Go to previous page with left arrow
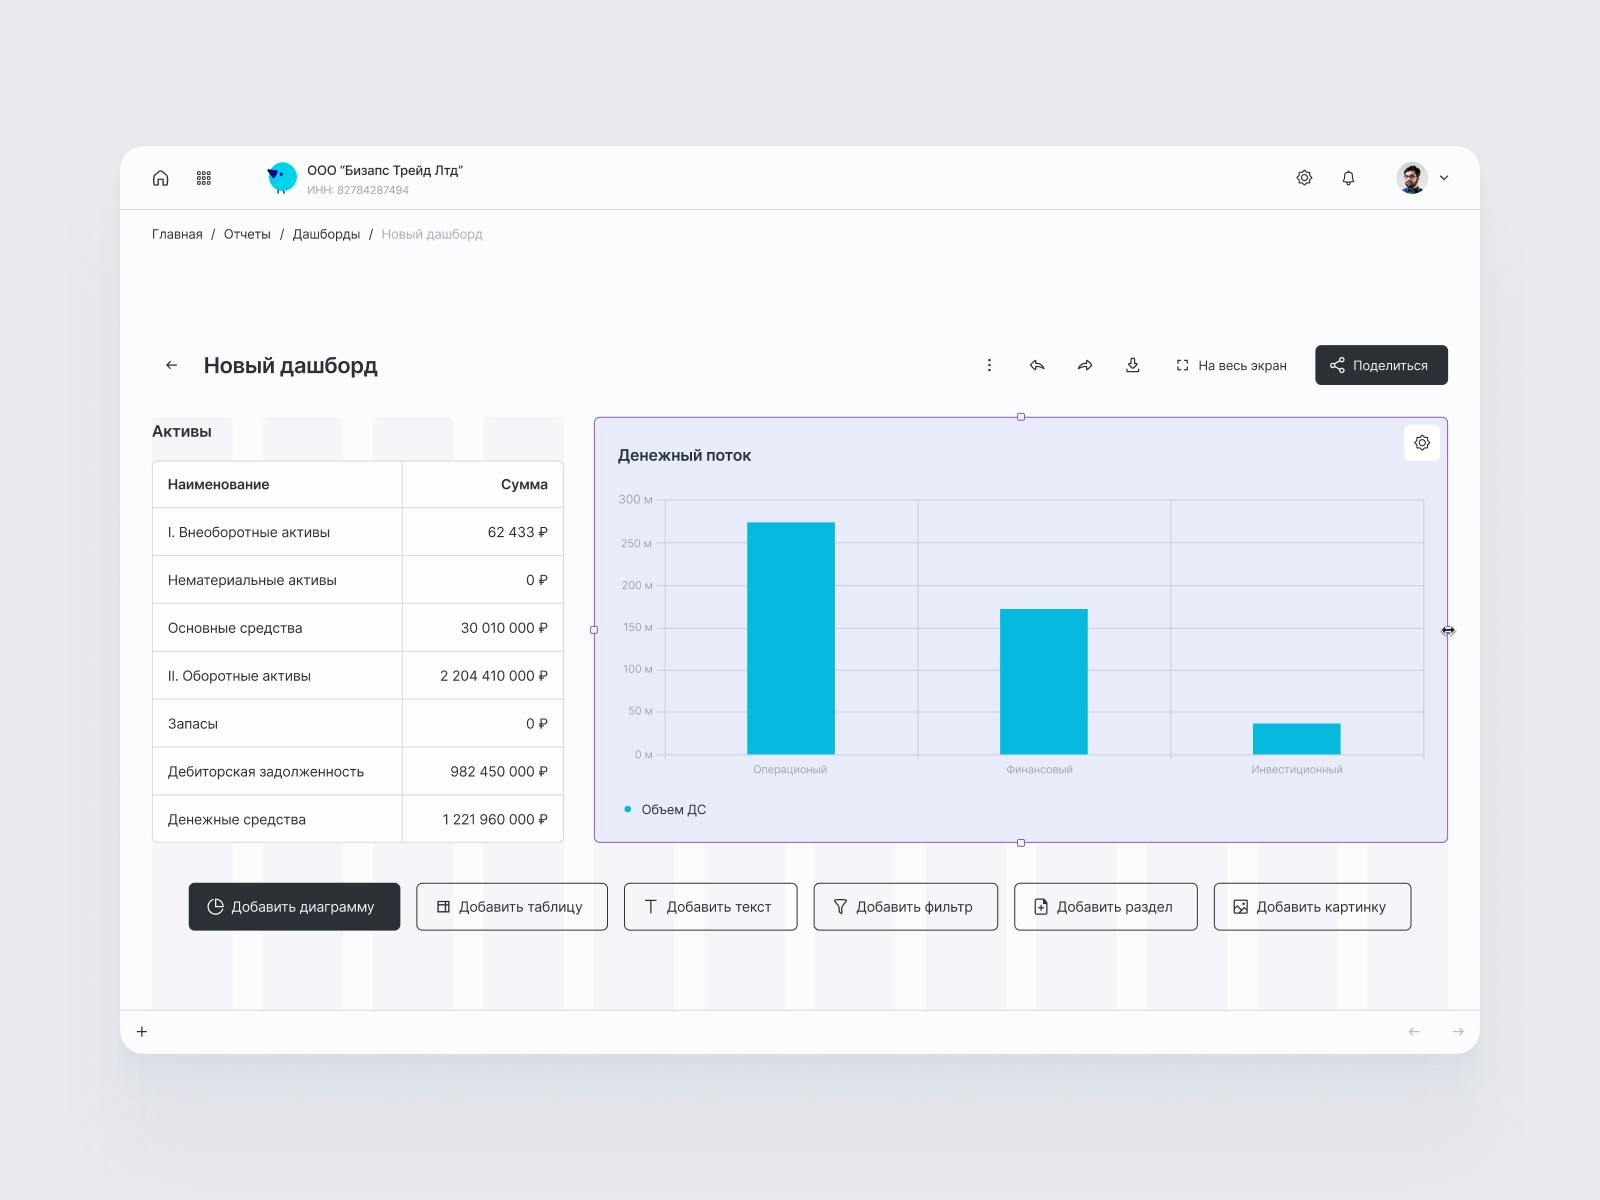1600x1200 pixels. pyautogui.click(x=1414, y=1032)
